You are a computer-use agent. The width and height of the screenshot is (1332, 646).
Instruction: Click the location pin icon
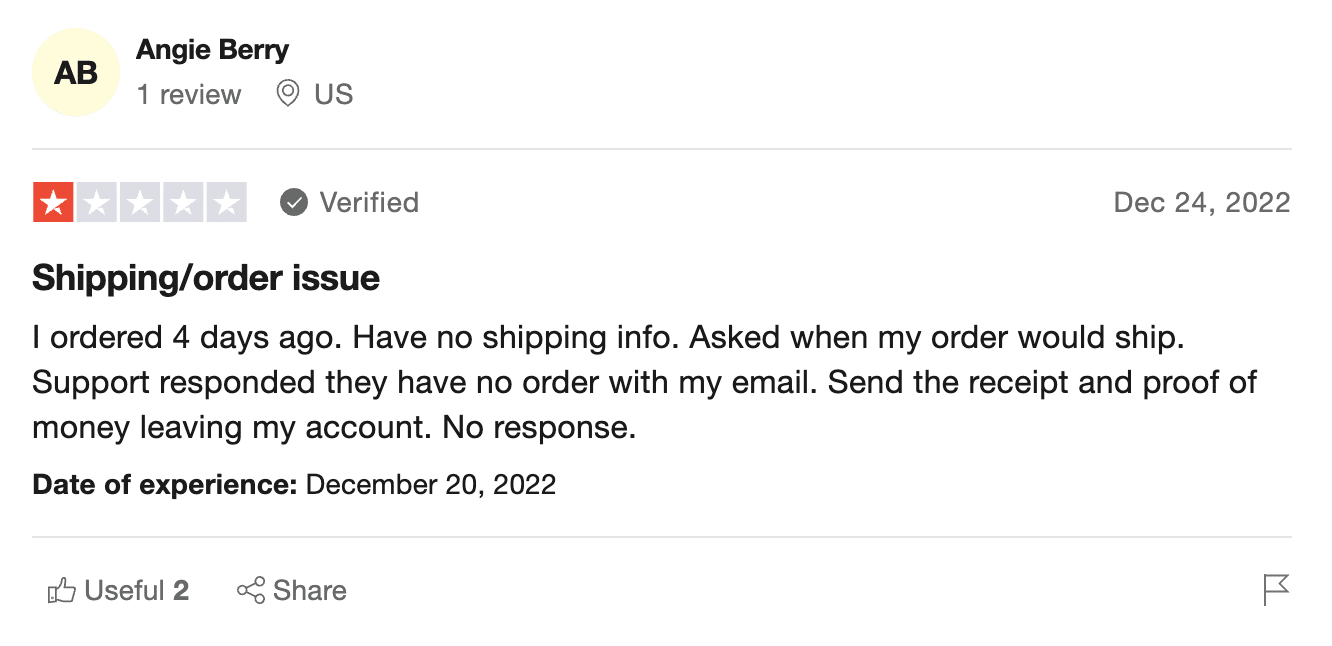pyautogui.click(x=288, y=94)
